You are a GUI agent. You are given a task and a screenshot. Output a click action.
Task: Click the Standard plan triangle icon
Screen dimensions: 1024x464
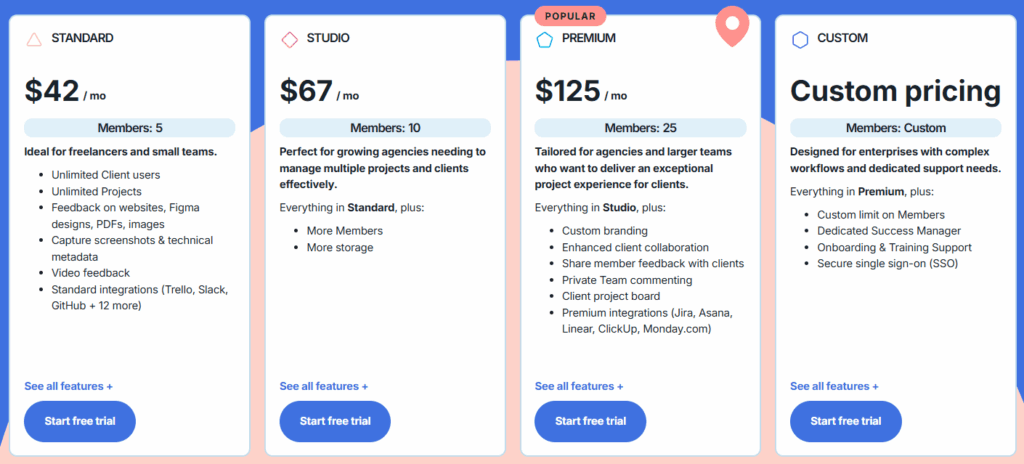click(x=34, y=40)
